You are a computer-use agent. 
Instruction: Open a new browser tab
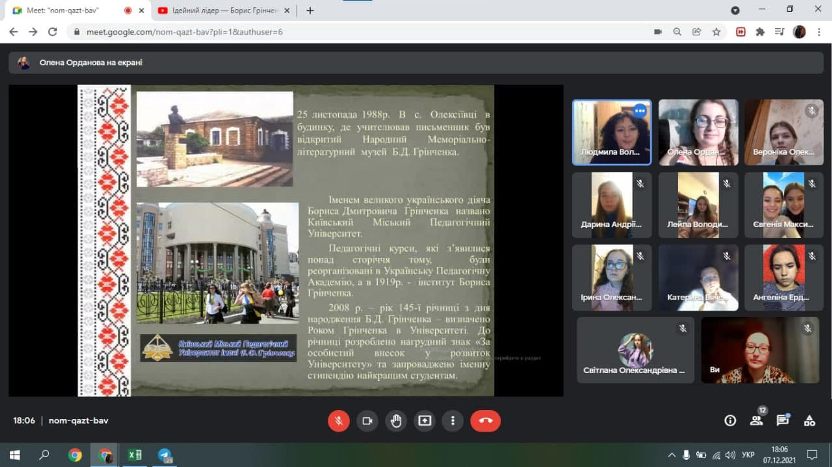pos(310,10)
